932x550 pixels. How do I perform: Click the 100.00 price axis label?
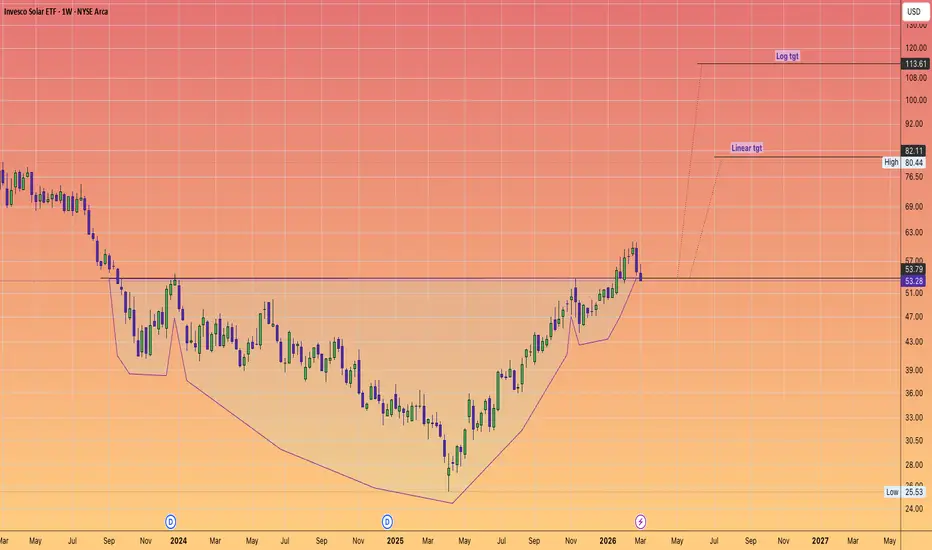[915, 100]
